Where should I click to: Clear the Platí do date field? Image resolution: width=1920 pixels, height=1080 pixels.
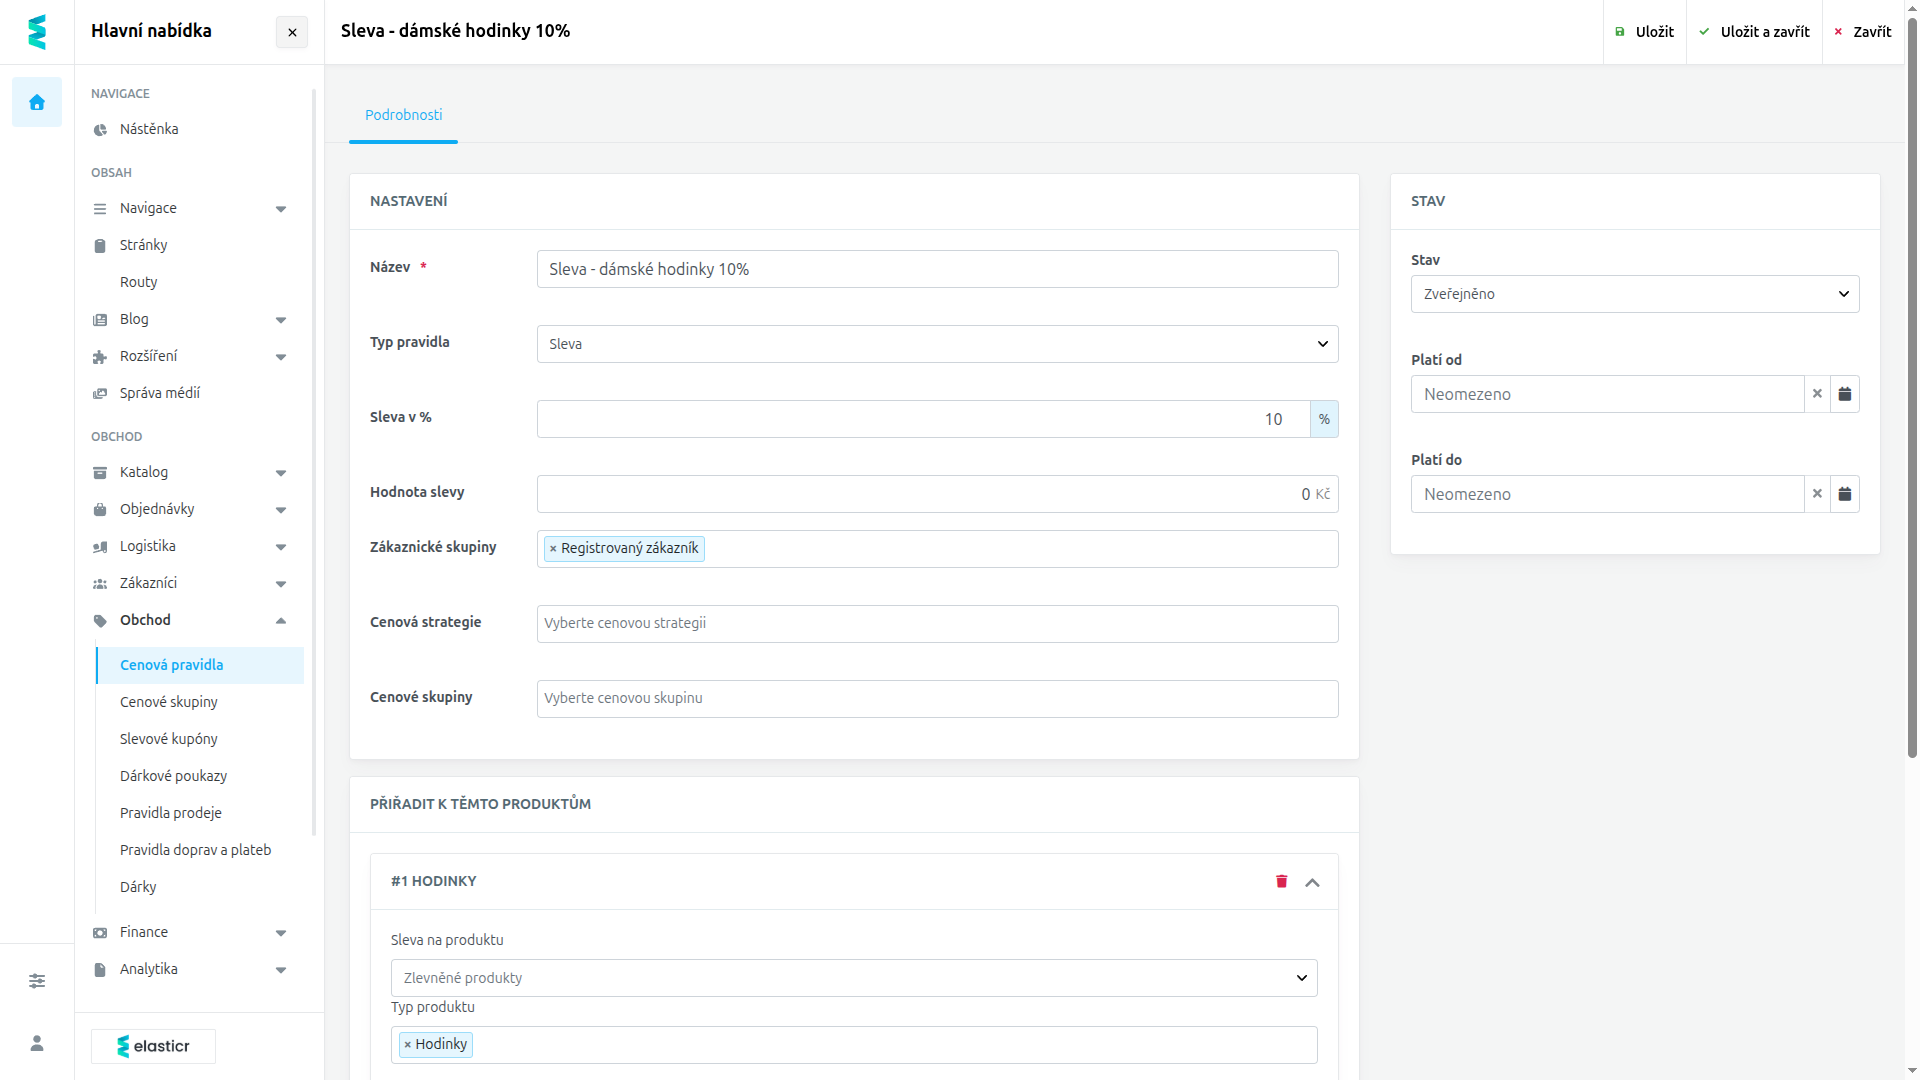[x=1817, y=494]
